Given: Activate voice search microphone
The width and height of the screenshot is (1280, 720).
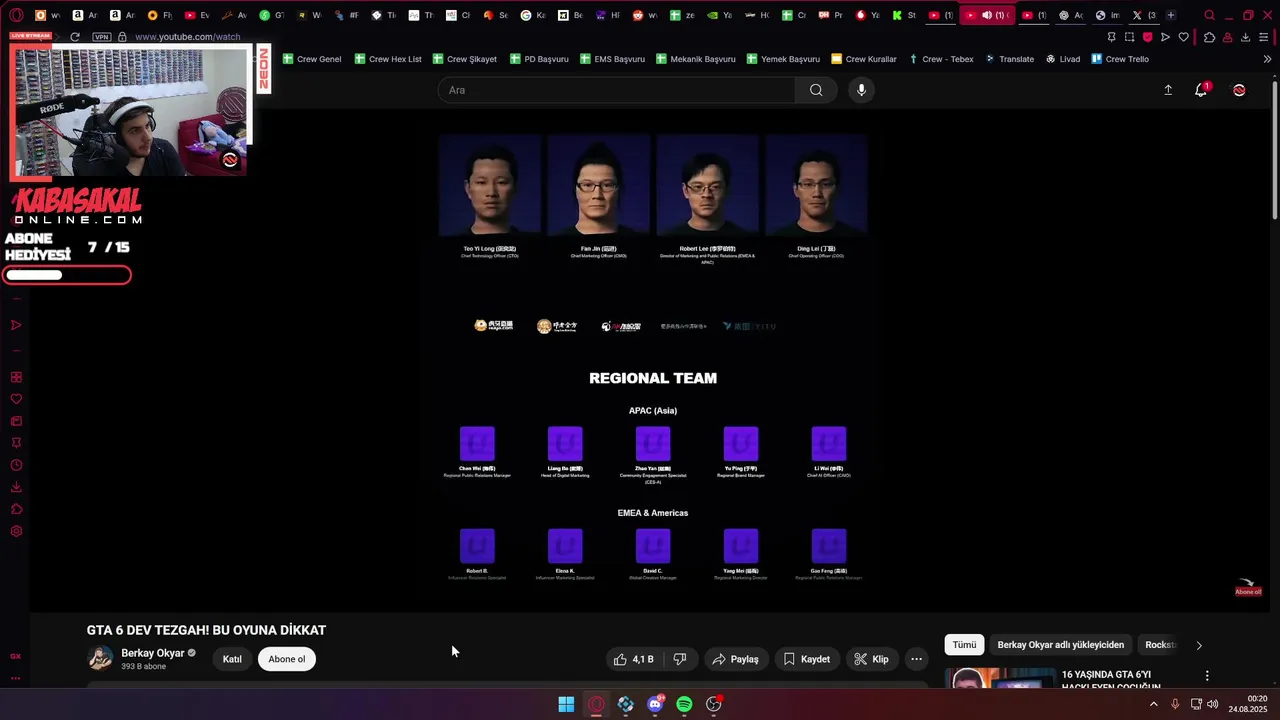Looking at the screenshot, I should pyautogui.click(x=861, y=90).
